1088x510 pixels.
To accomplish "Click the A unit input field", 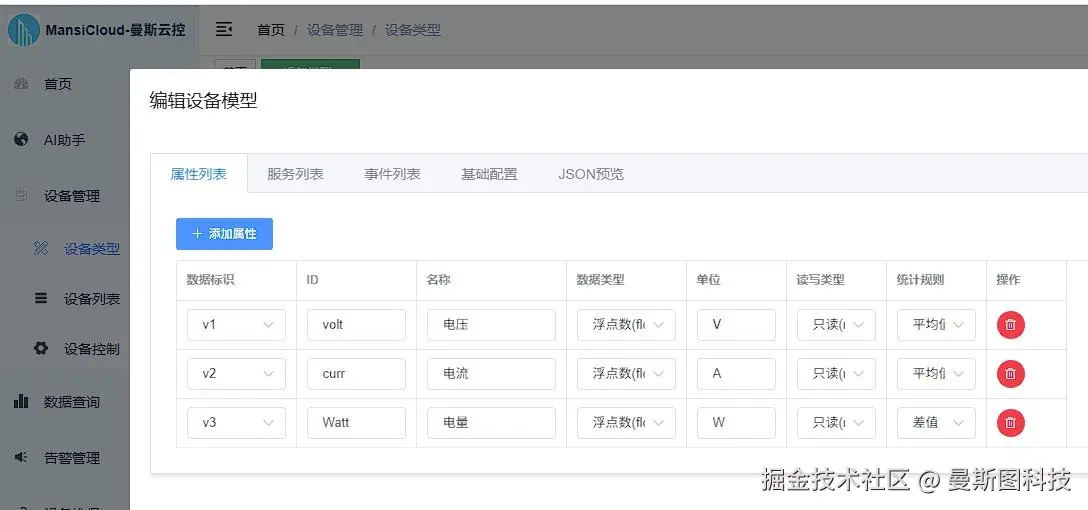I will pyautogui.click(x=736, y=373).
